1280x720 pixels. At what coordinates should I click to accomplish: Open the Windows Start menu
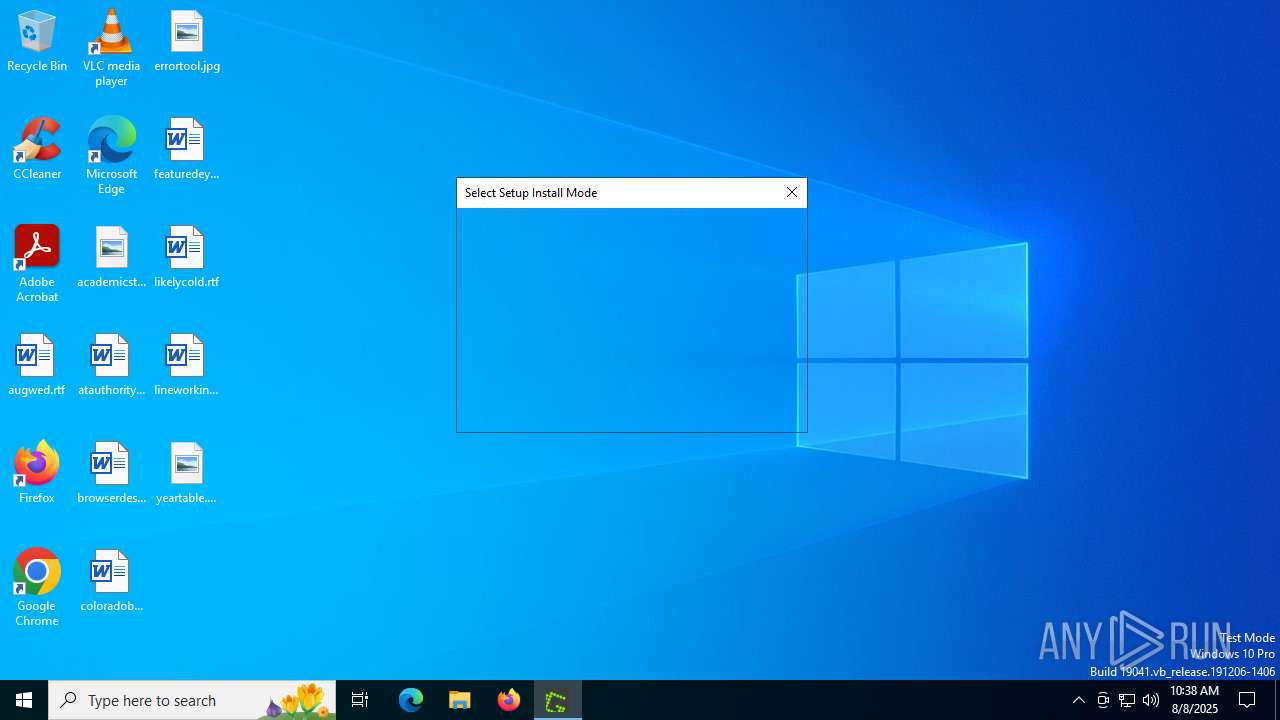pos(24,700)
